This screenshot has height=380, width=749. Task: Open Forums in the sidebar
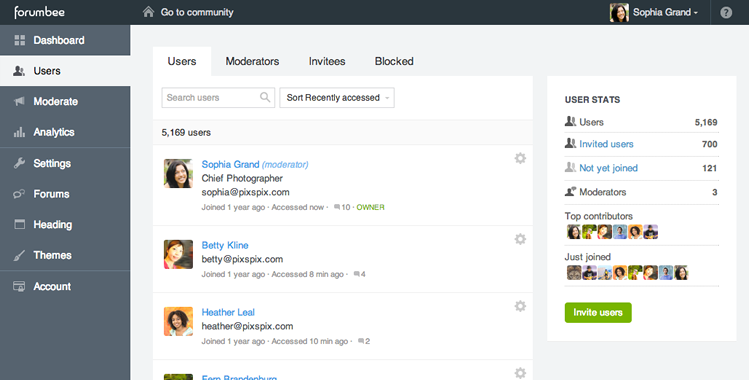click(x=65, y=194)
